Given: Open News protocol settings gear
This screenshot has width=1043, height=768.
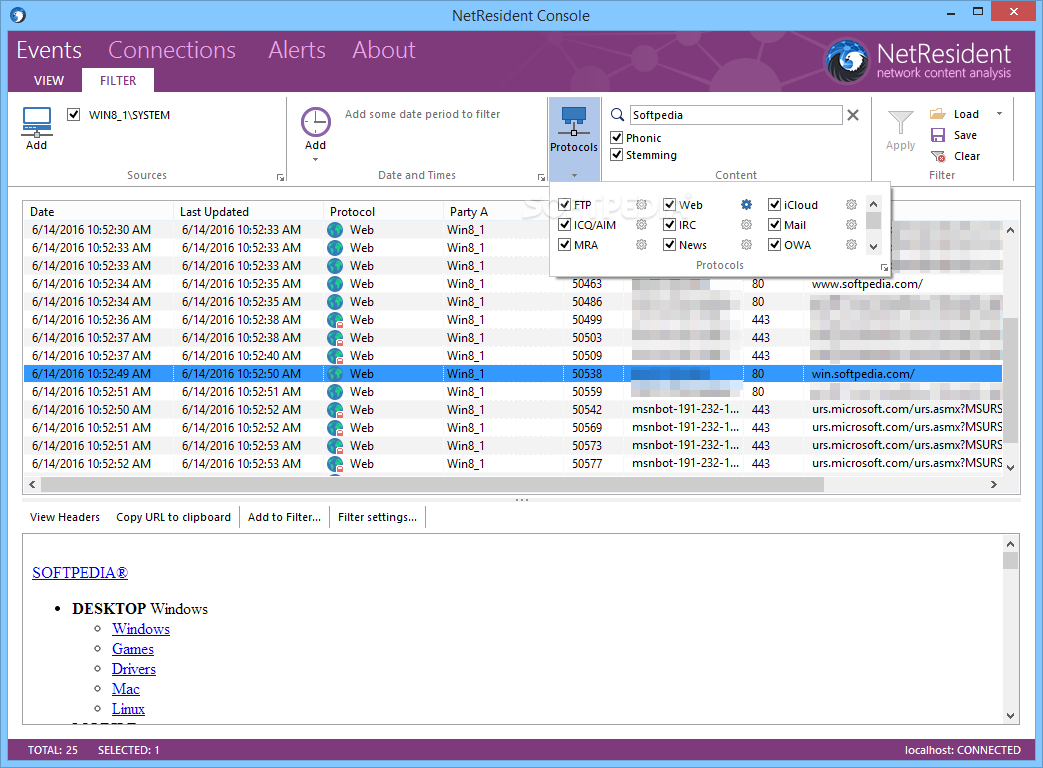Looking at the screenshot, I should (746, 245).
